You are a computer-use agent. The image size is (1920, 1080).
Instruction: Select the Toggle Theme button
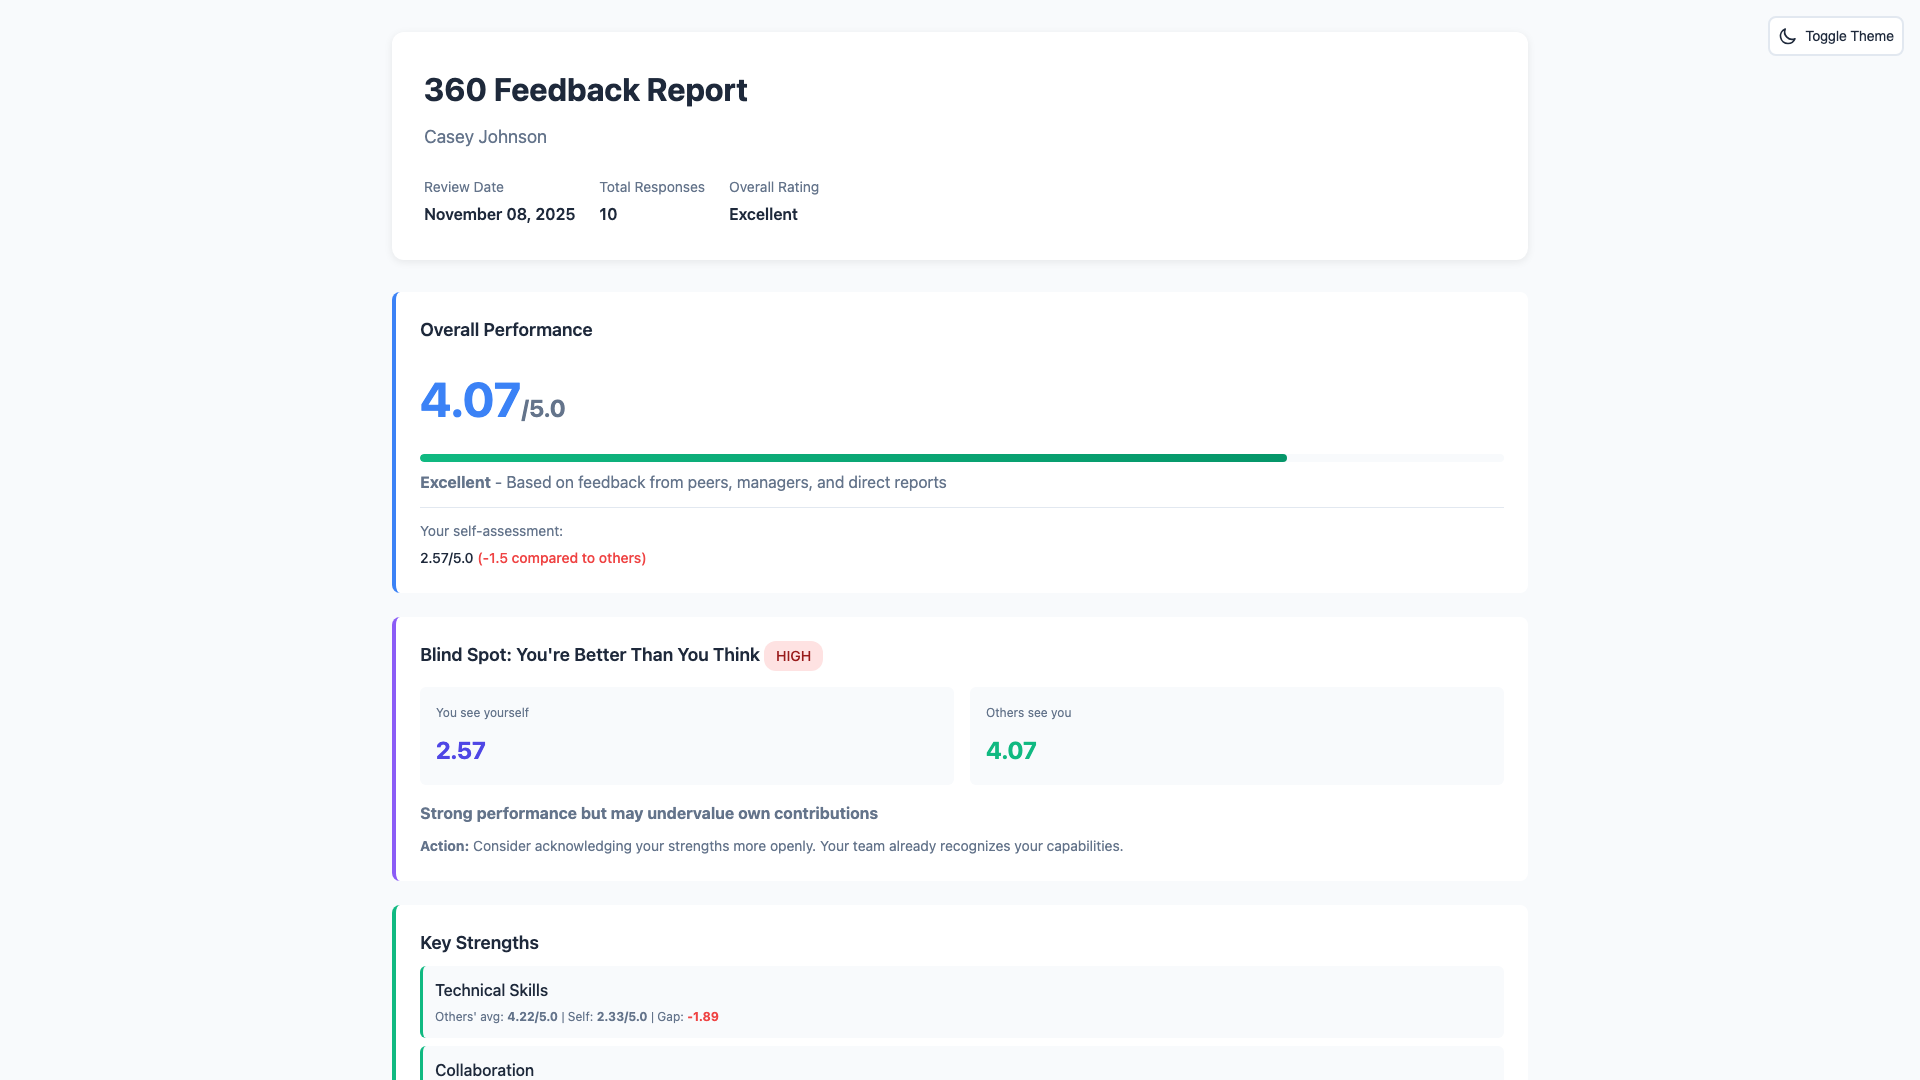1835,36
